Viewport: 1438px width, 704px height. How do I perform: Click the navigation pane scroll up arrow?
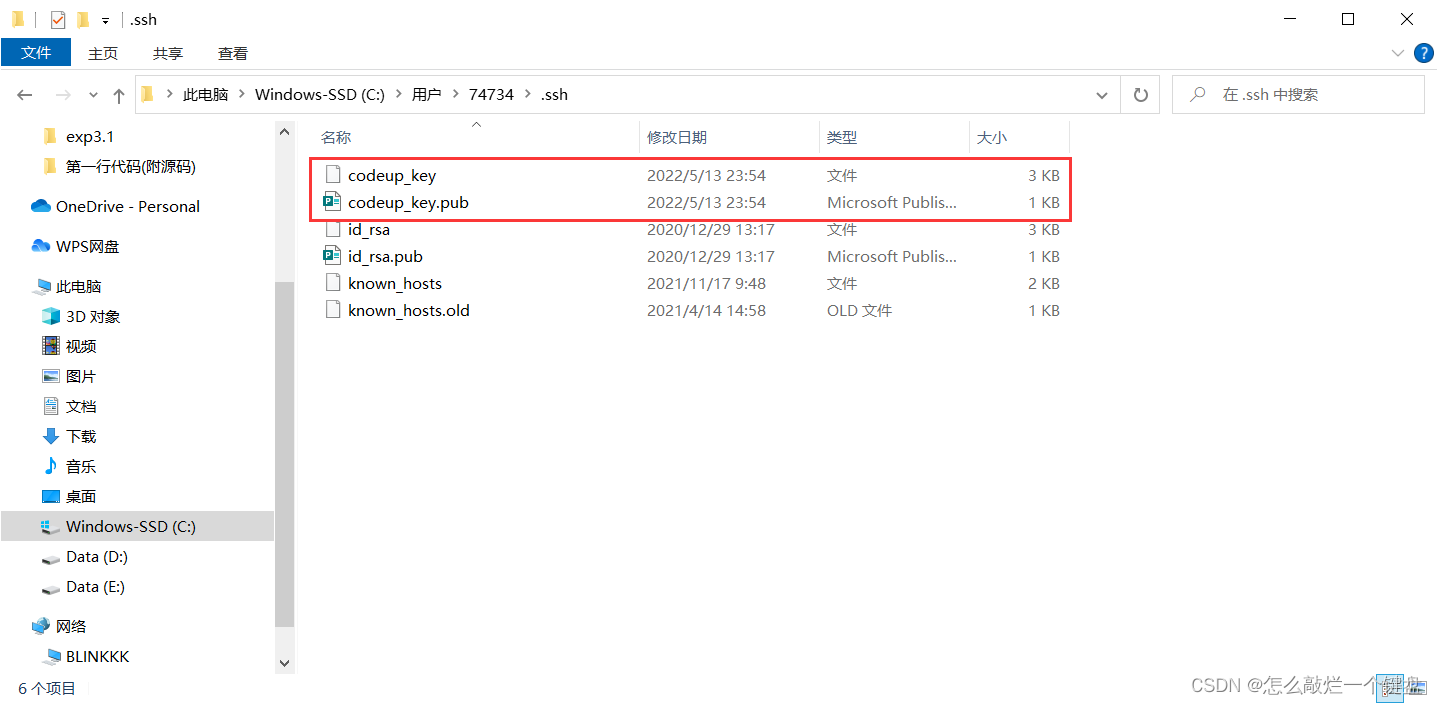coord(284,132)
